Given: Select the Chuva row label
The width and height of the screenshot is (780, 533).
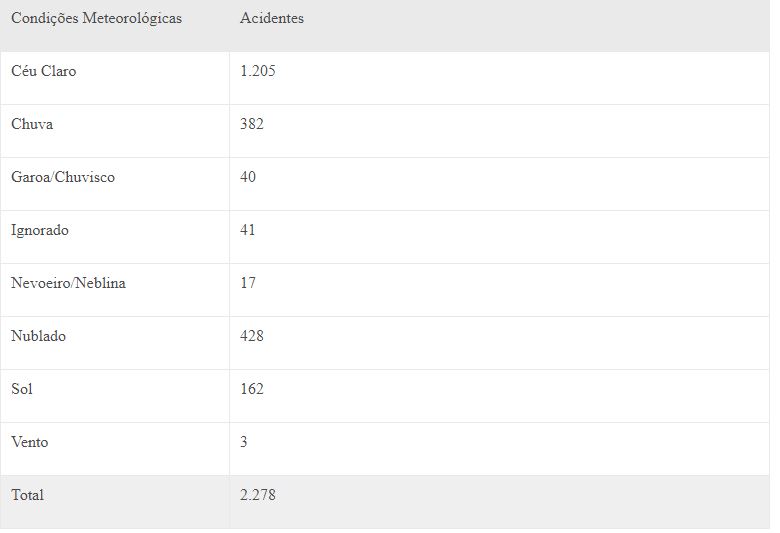Looking at the screenshot, I should coord(32,124).
